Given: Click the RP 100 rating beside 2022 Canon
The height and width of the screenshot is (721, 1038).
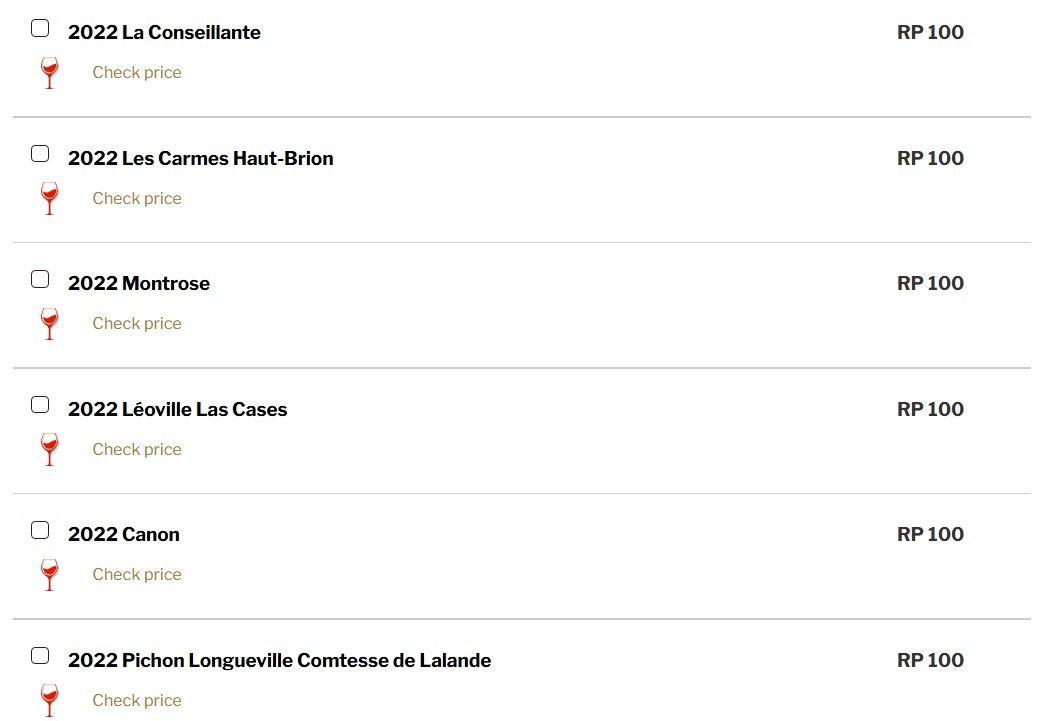Looking at the screenshot, I should tap(930, 534).
